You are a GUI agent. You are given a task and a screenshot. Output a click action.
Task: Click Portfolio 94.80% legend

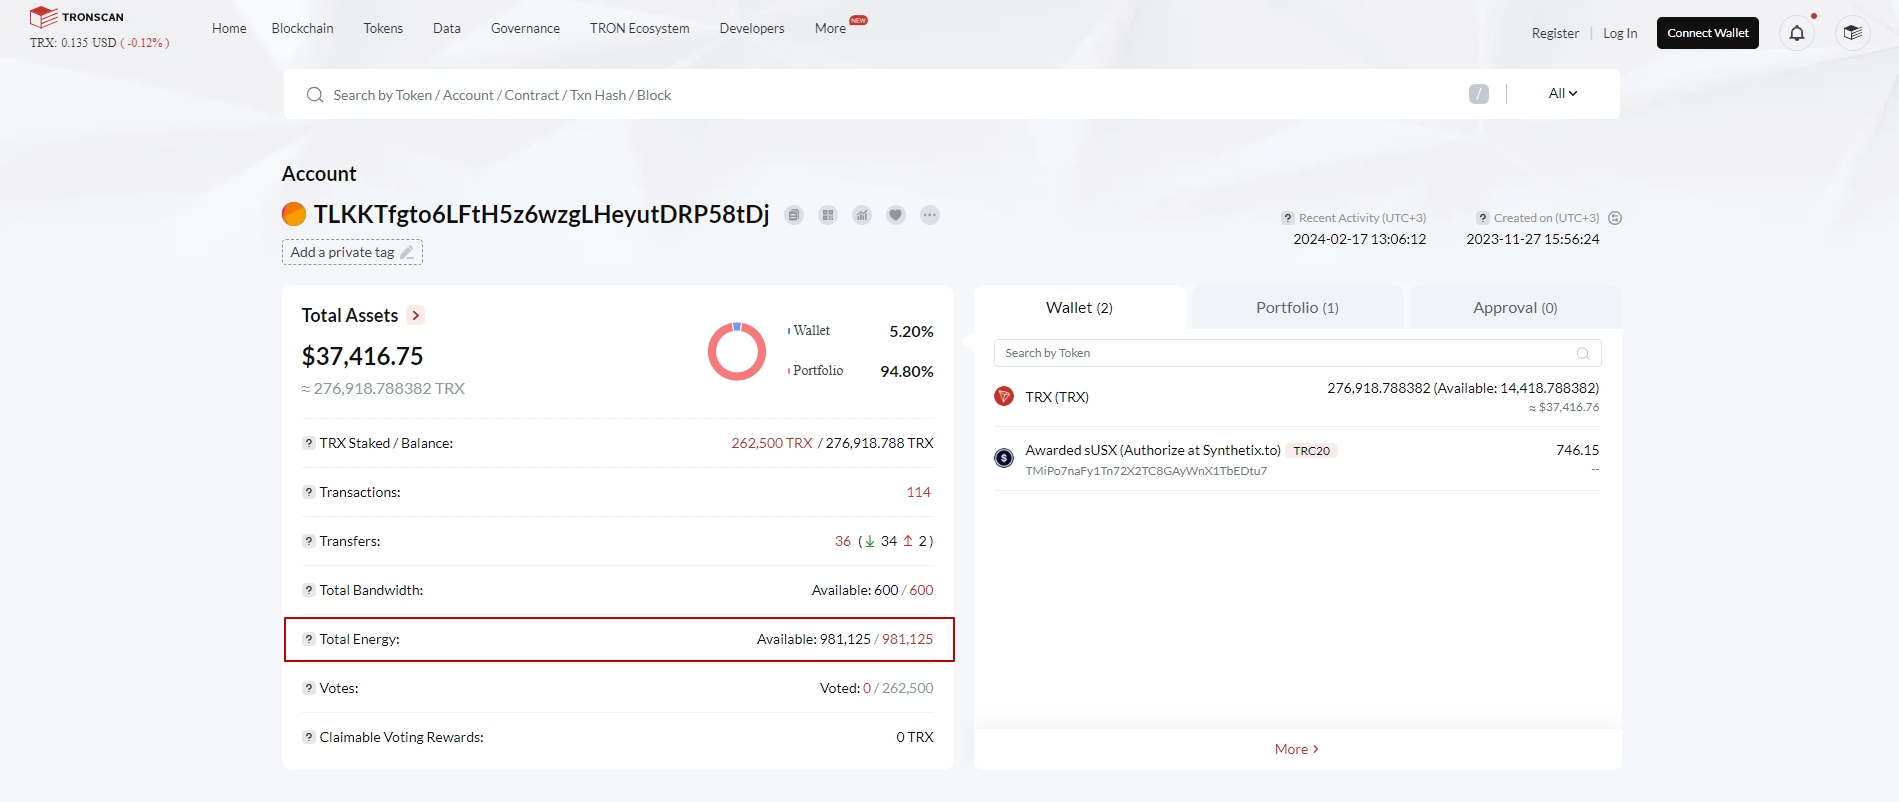tap(861, 371)
